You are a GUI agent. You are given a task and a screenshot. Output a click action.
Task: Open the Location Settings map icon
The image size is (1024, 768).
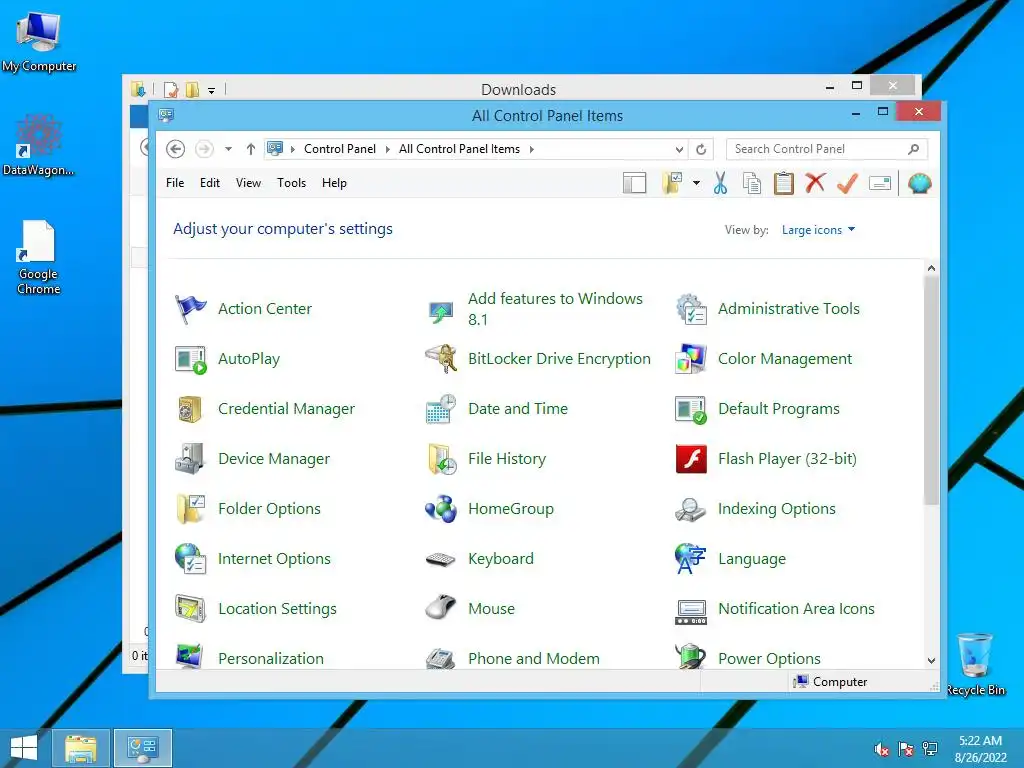(190, 609)
